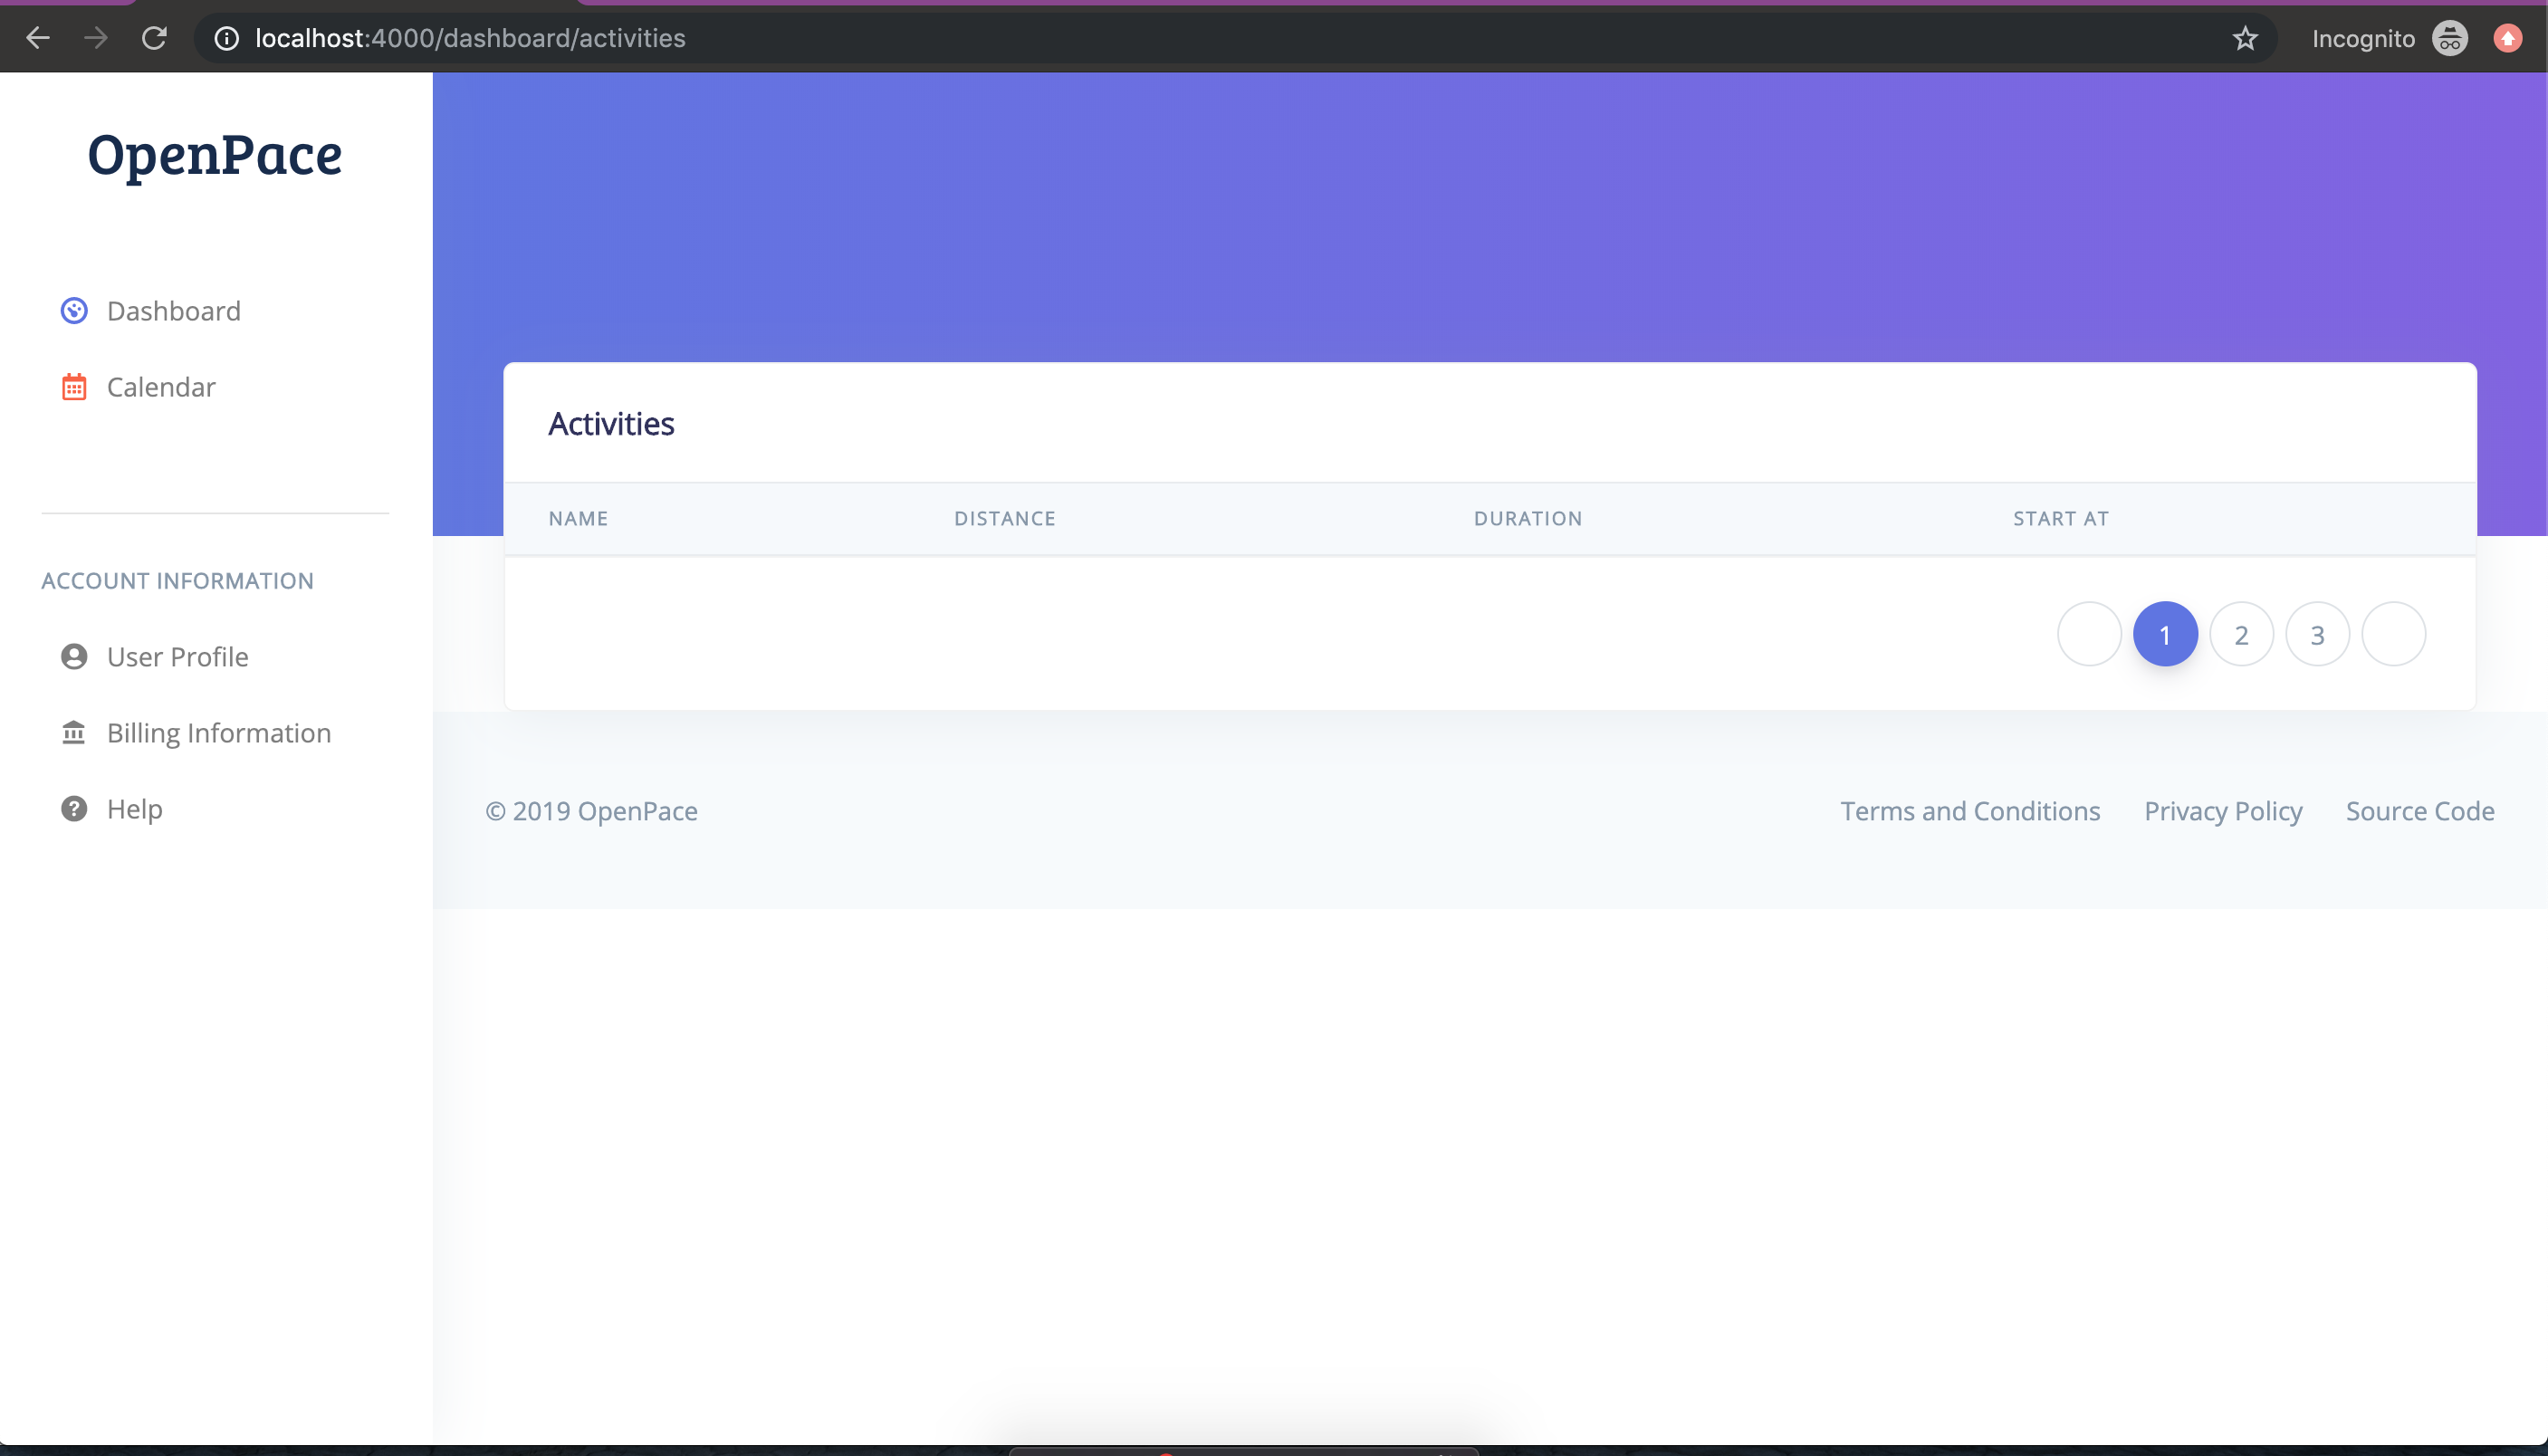Go to pagination page 2

tap(2241, 635)
